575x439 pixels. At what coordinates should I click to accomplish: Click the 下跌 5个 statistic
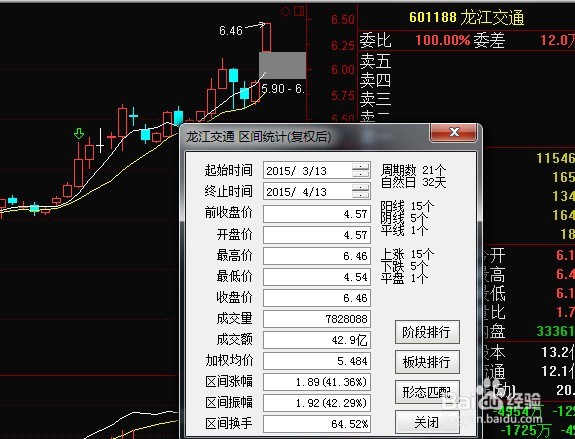pyautogui.click(x=404, y=266)
